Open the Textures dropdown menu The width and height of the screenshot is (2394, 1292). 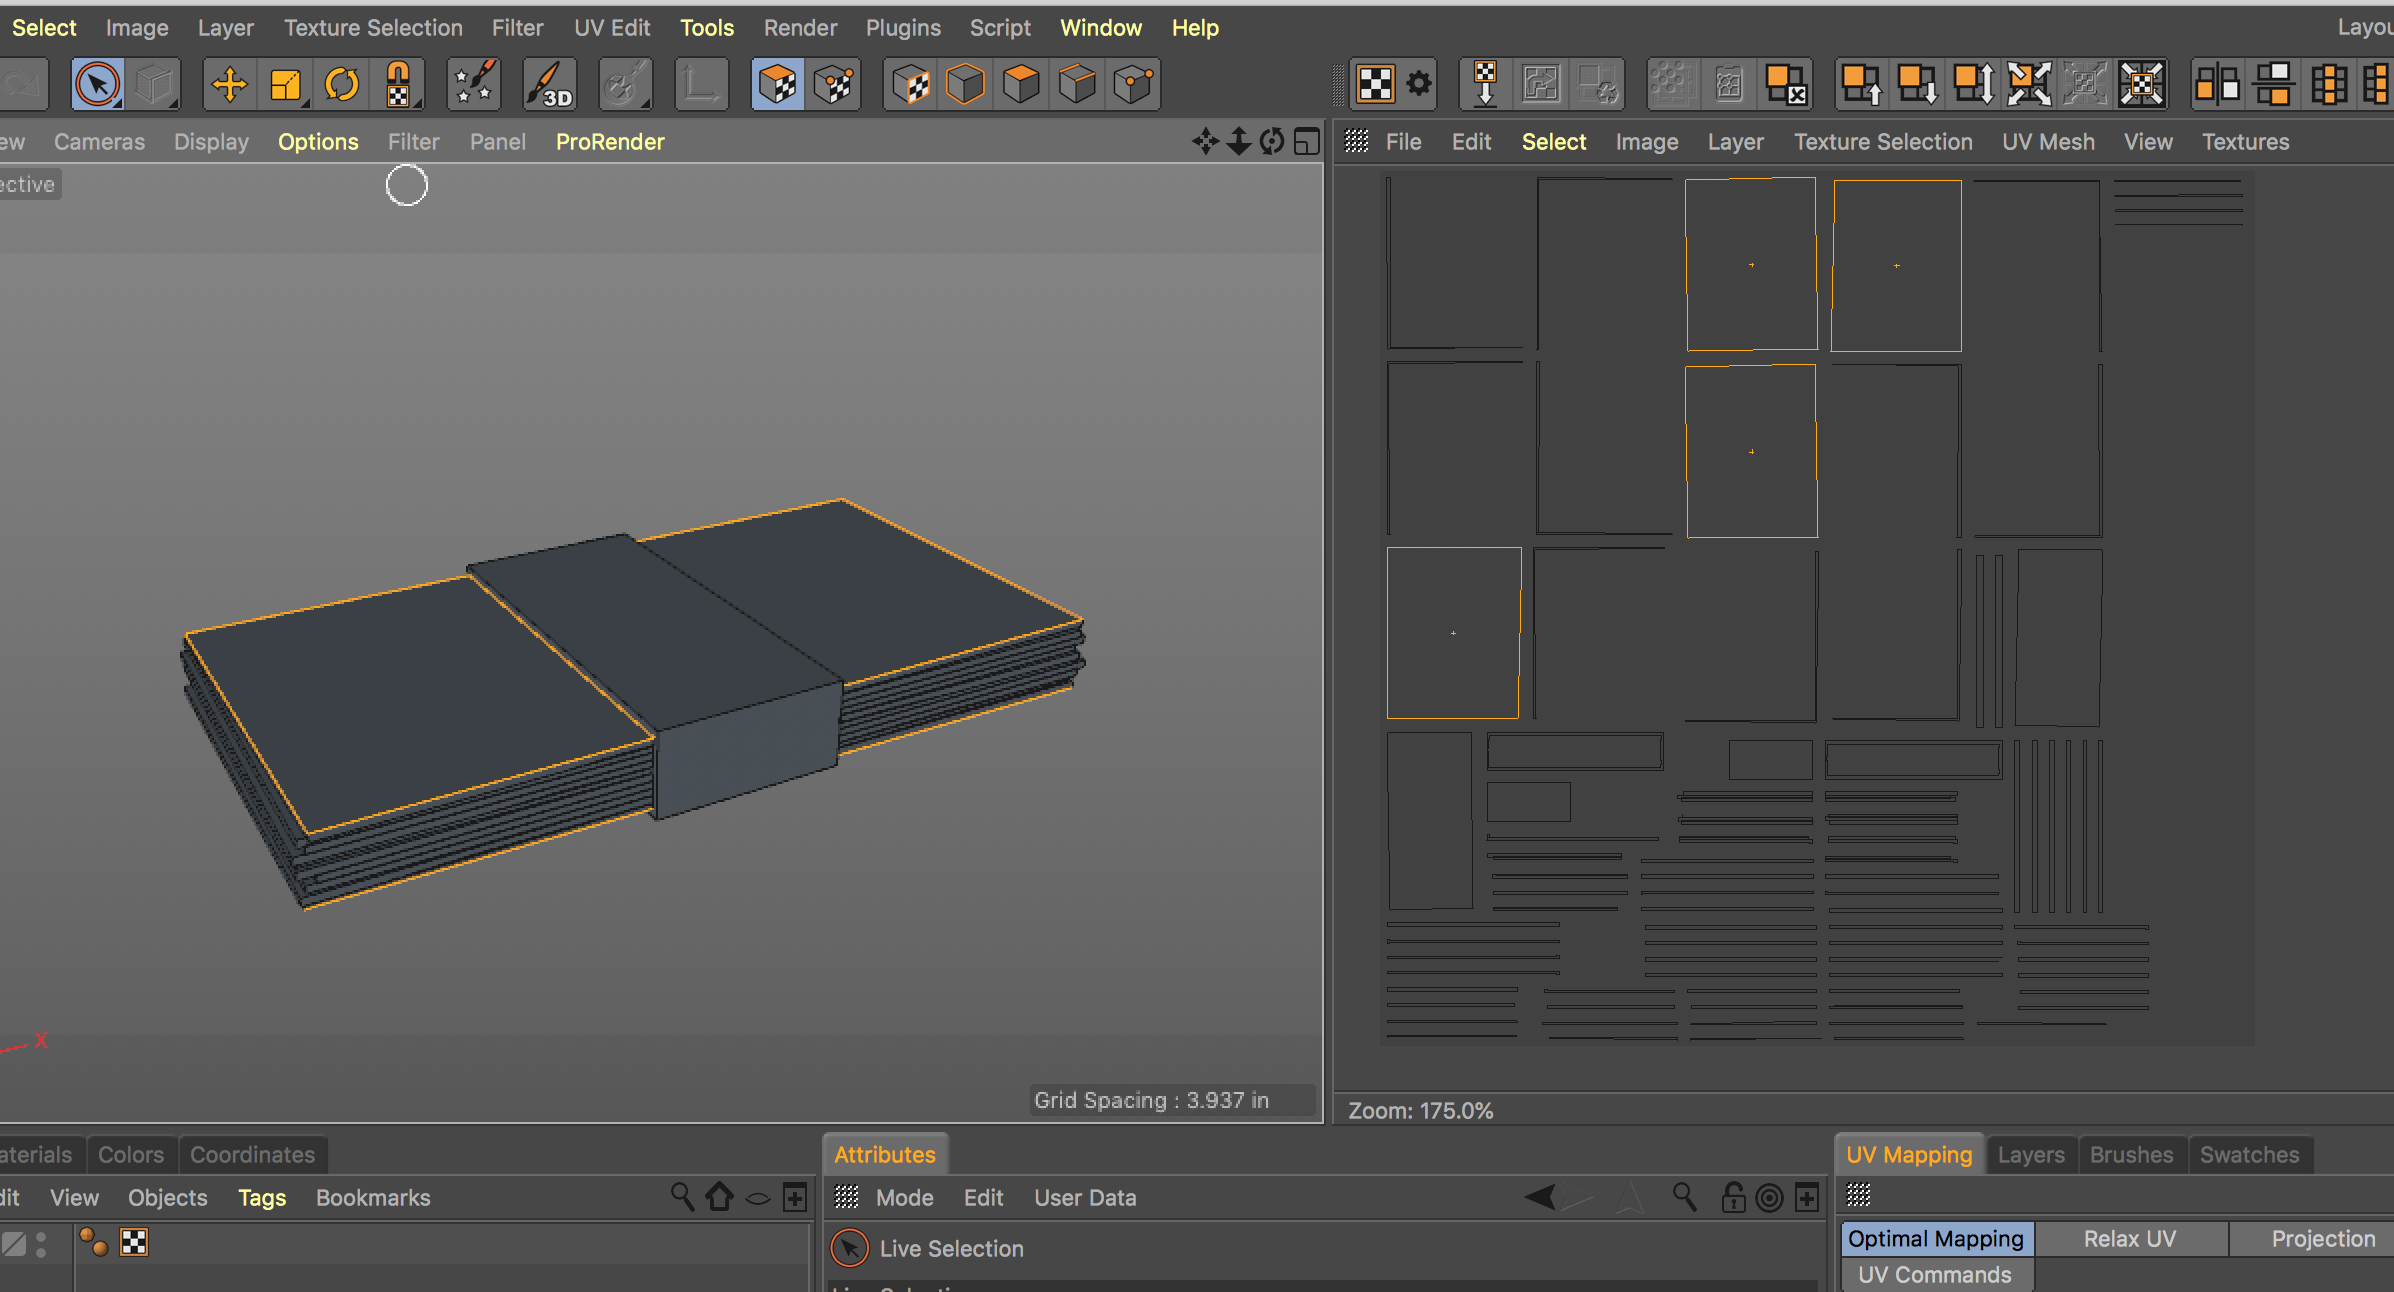2245,142
